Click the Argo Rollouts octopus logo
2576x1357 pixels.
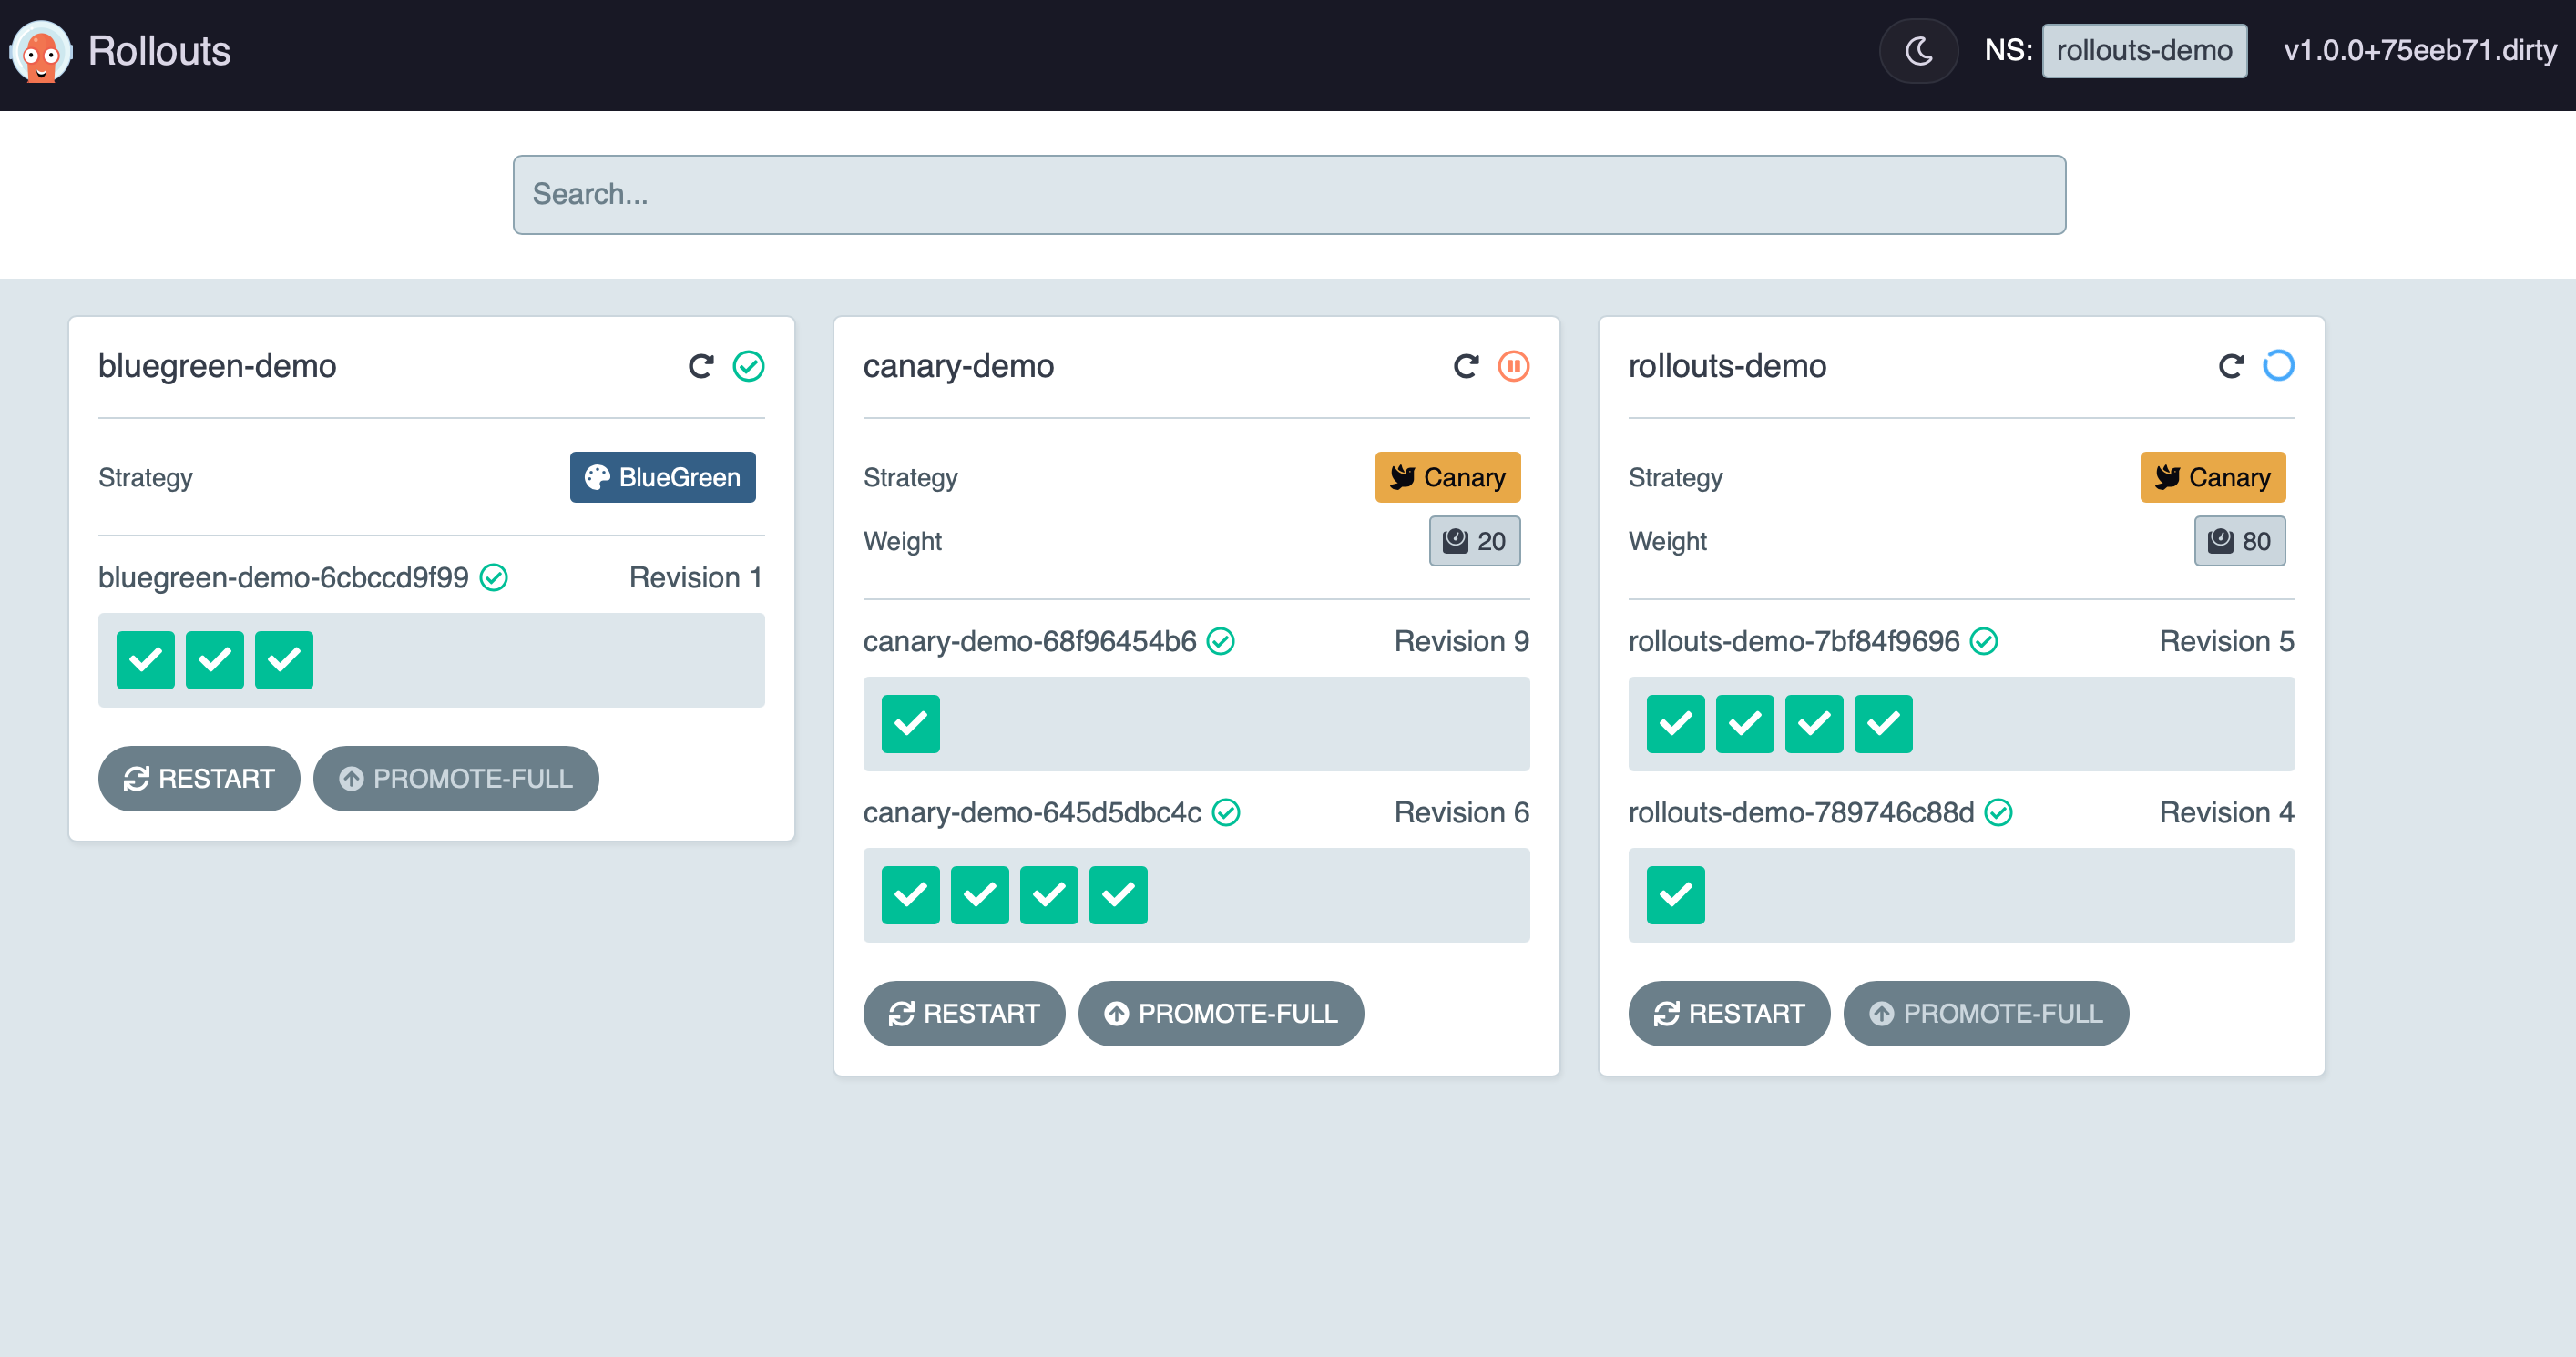41,51
